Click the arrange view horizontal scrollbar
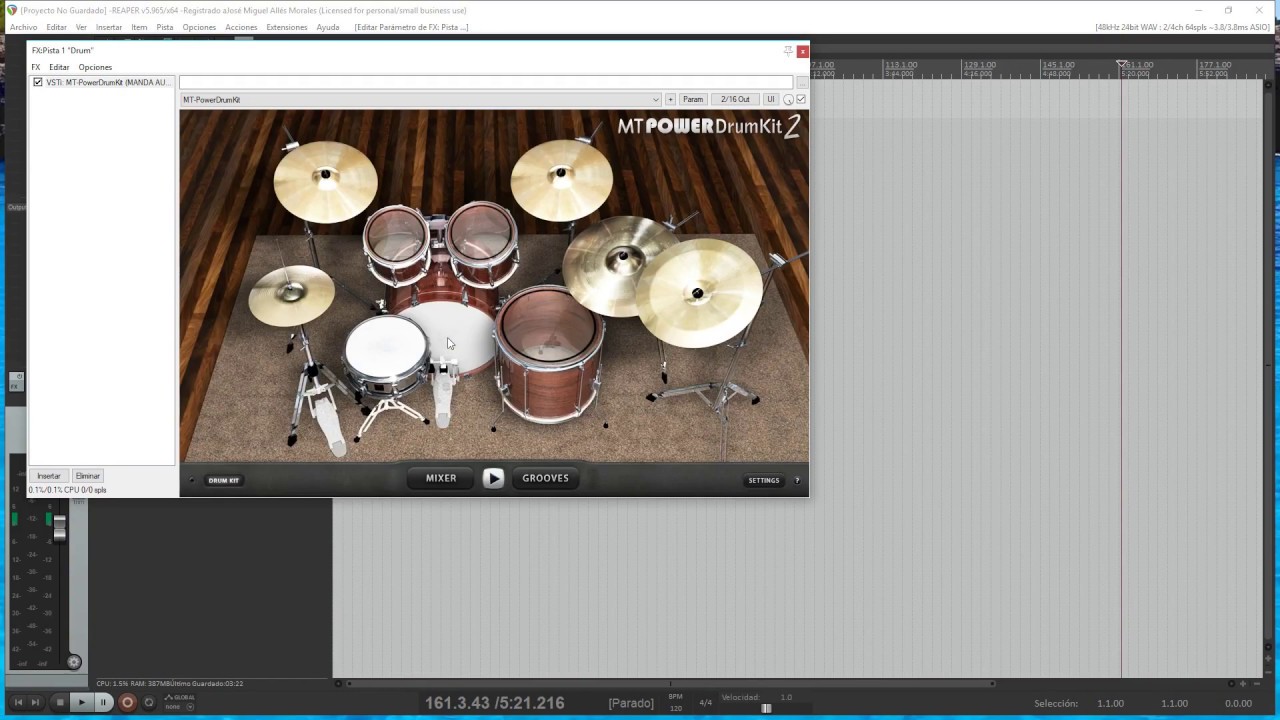Screen dimensions: 1280x720 pyautogui.click(x=670, y=683)
